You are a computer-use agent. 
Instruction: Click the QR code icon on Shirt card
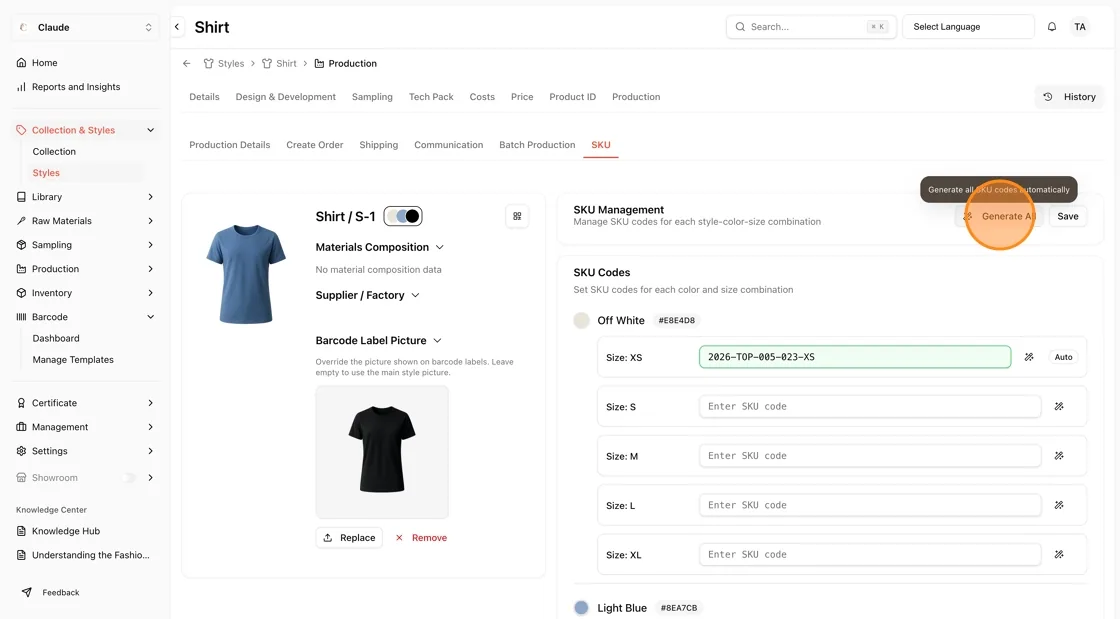tap(517, 216)
